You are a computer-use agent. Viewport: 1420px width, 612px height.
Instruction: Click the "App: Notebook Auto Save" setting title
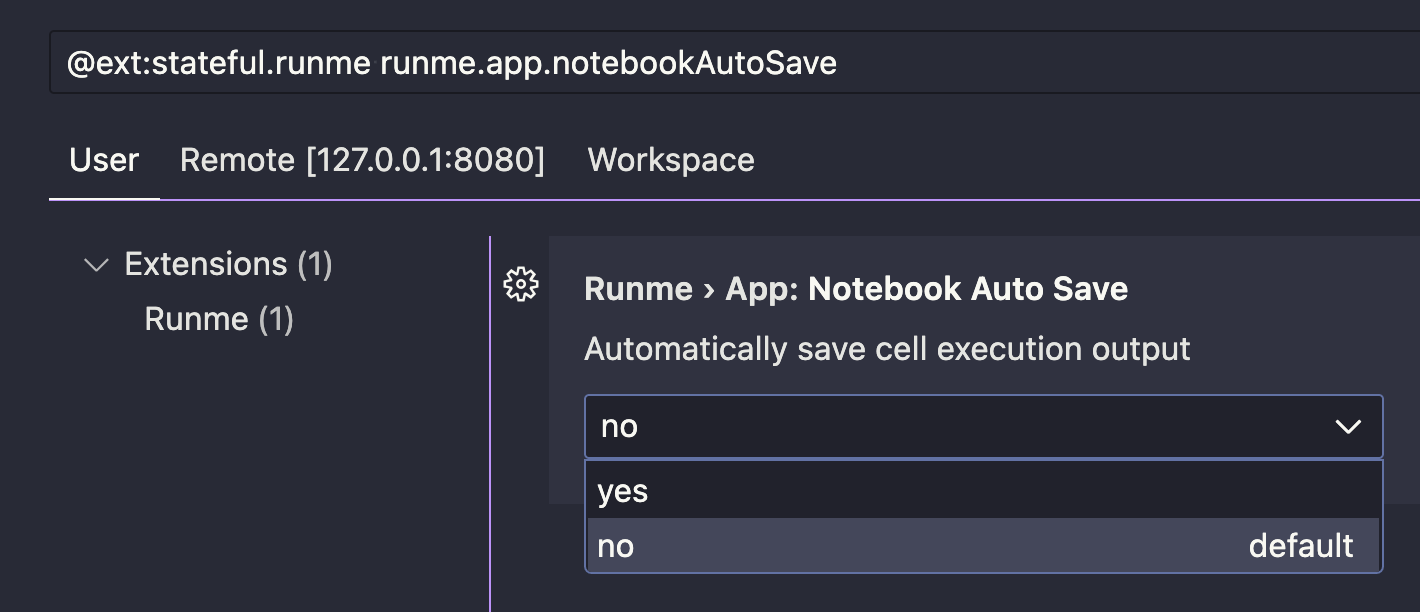click(x=926, y=289)
